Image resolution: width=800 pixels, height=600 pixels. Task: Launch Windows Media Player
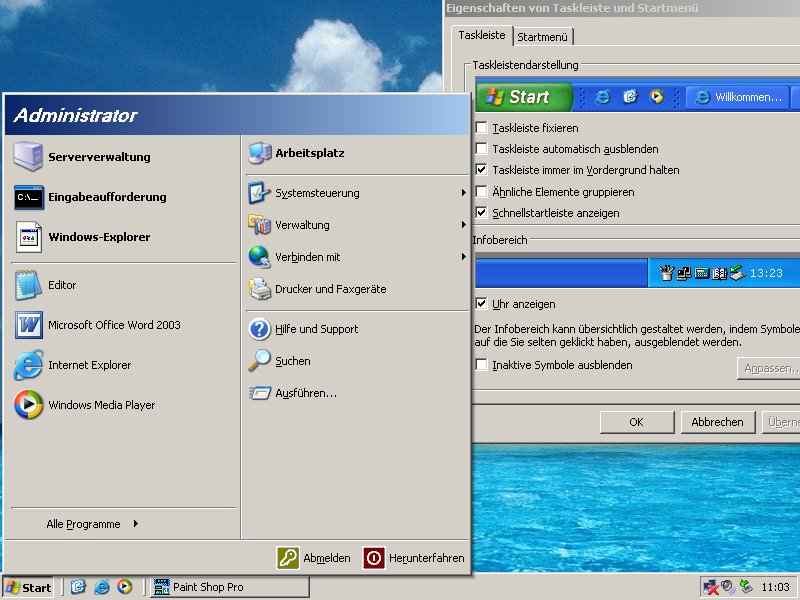[100, 405]
